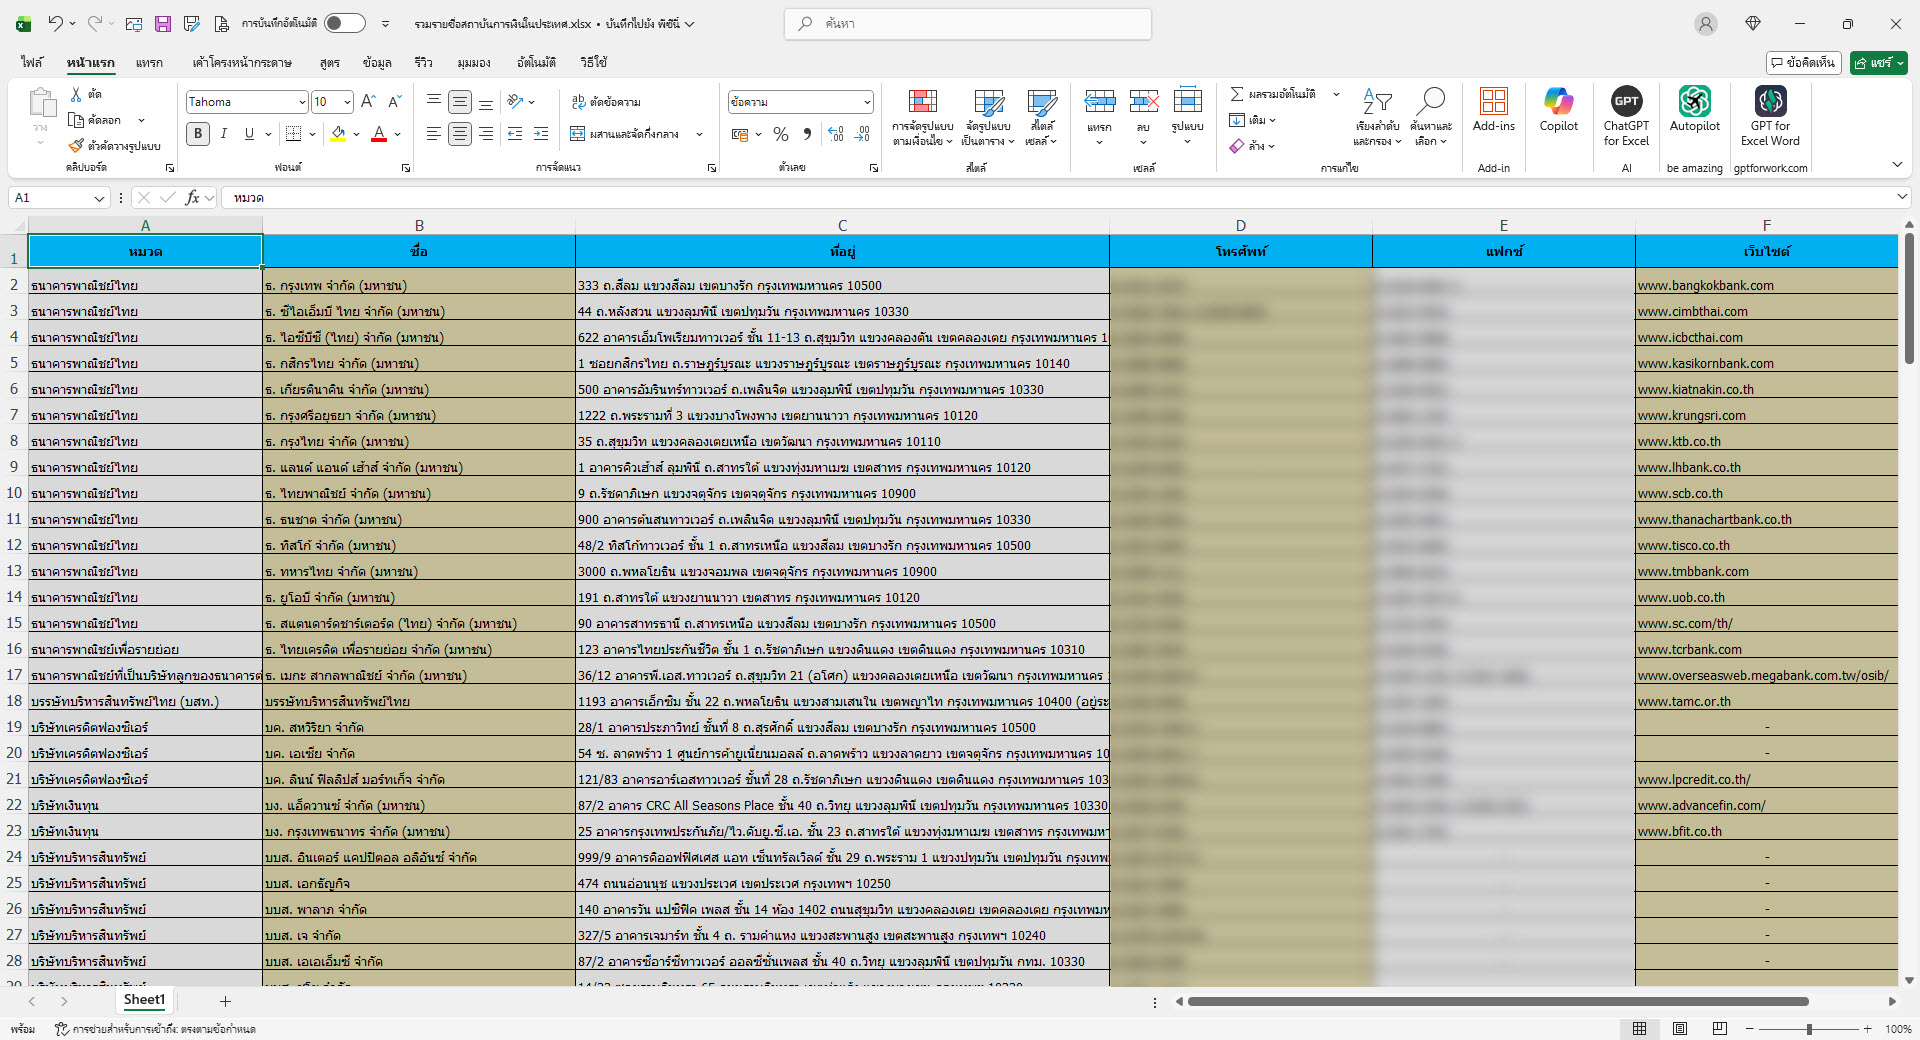1920x1040 pixels.
Task: Click the Format Painter brush icon
Action: [x=76, y=146]
